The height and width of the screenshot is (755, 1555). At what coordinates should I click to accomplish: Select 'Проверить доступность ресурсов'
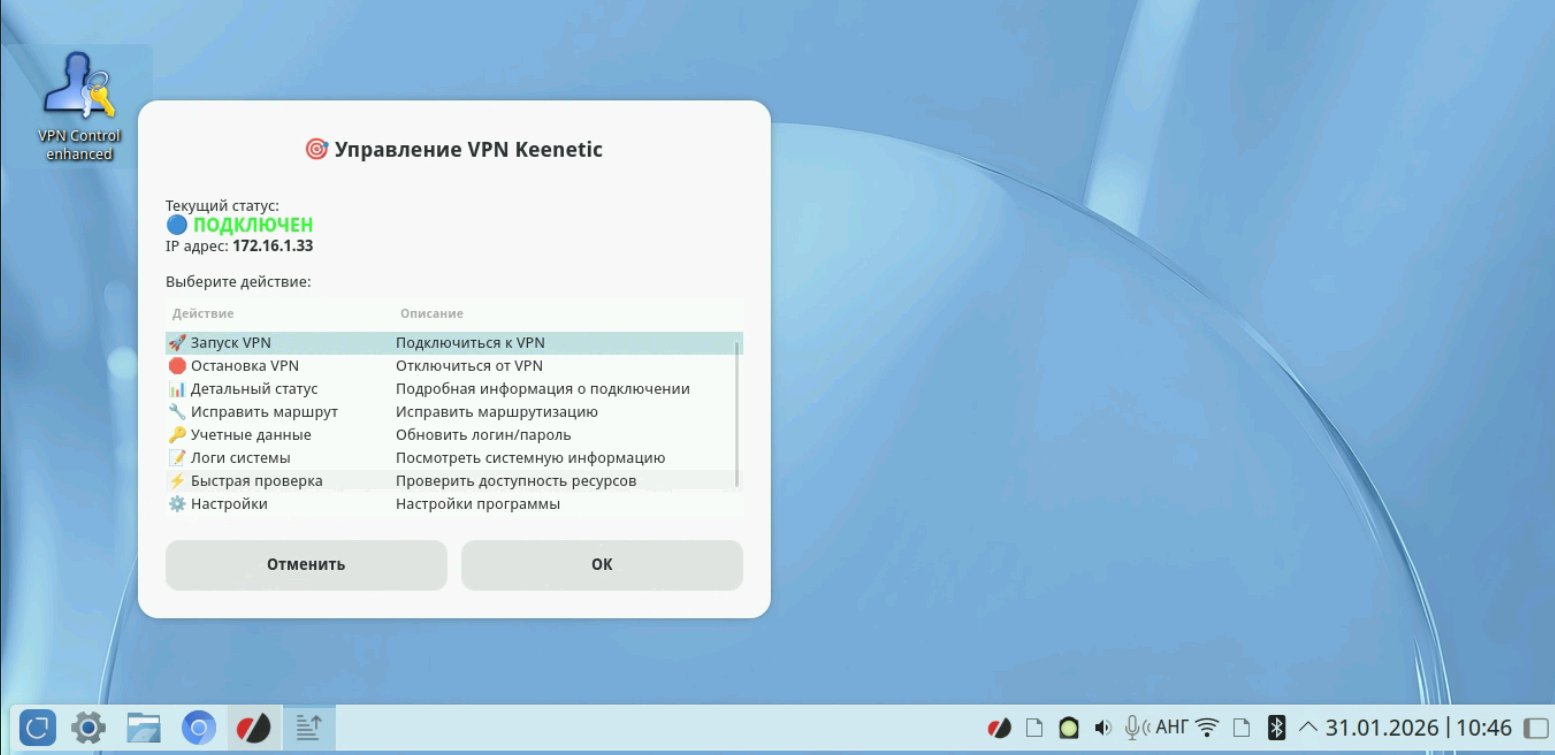[516, 481]
